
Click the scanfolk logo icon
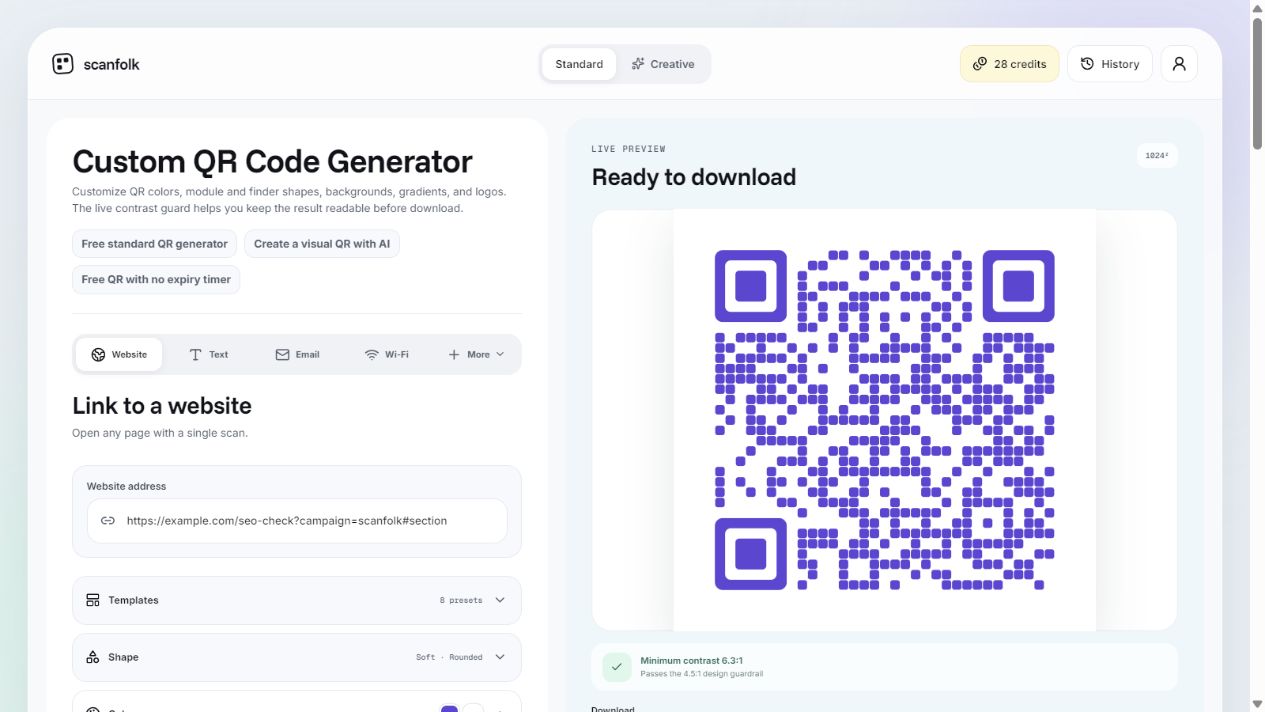[63, 64]
